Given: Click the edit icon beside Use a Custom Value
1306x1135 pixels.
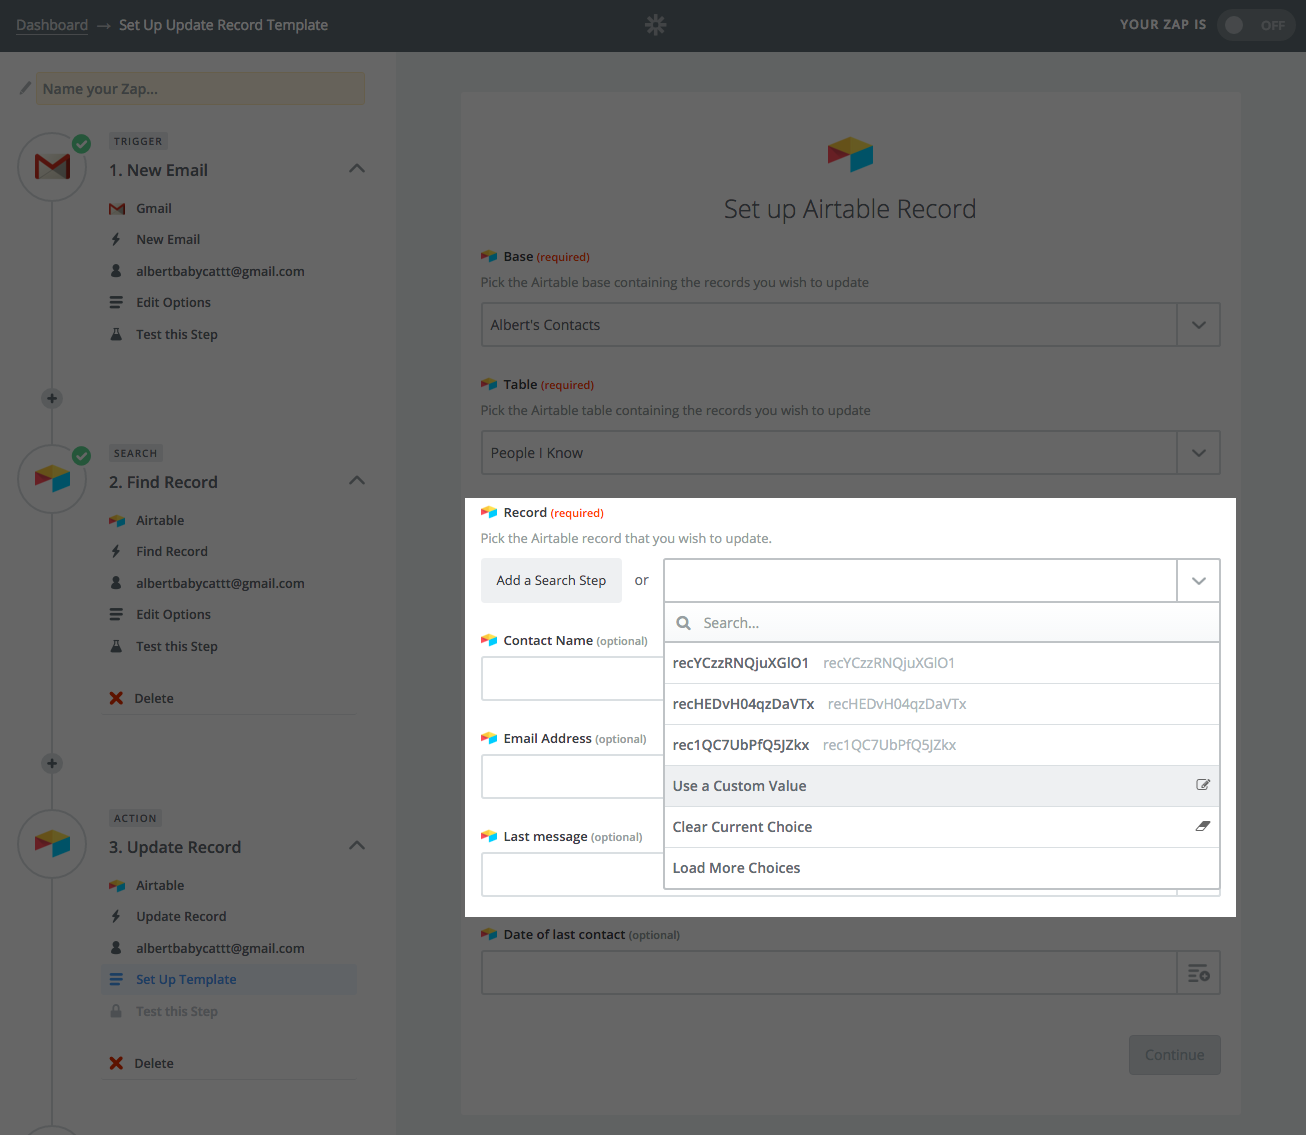Looking at the screenshot, I should click(1203, 785).
